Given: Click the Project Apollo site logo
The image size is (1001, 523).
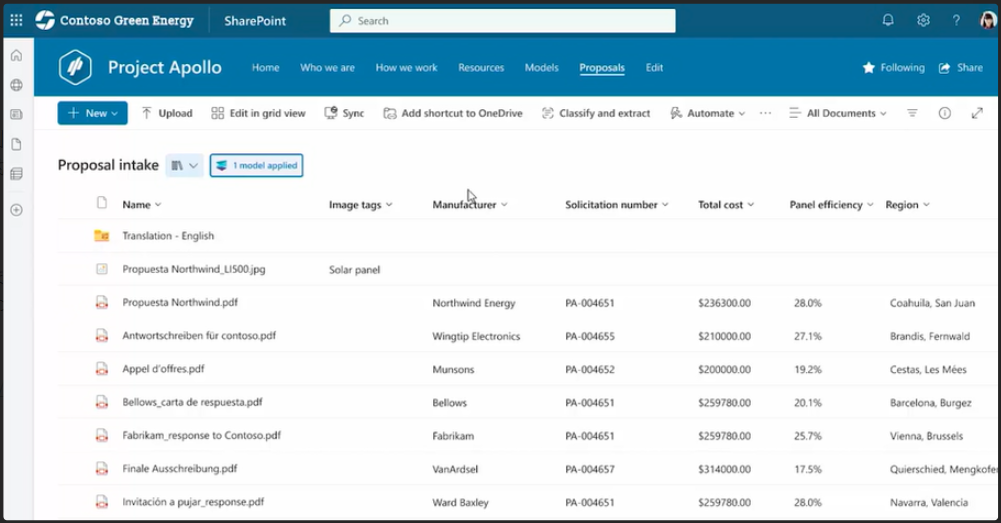Looking at the screenshot, I should coord(76,68).
